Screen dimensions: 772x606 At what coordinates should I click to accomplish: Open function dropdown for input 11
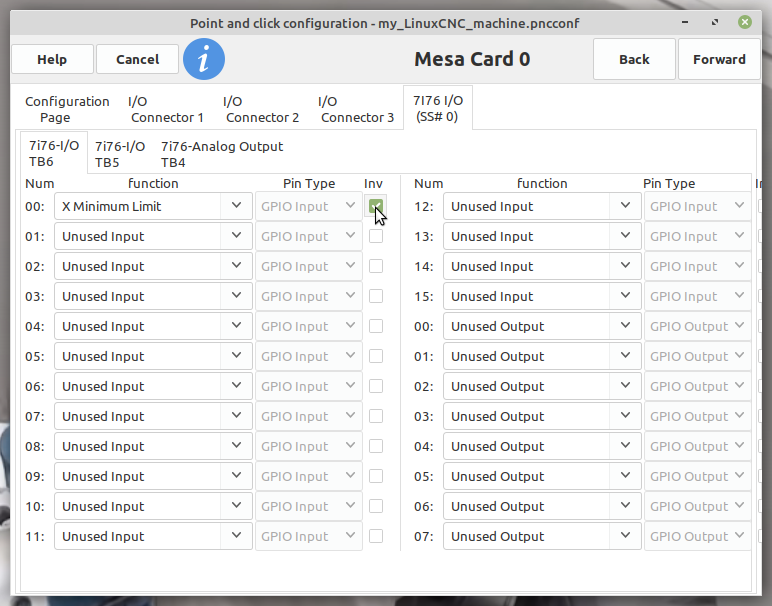[x=153, y=537]
